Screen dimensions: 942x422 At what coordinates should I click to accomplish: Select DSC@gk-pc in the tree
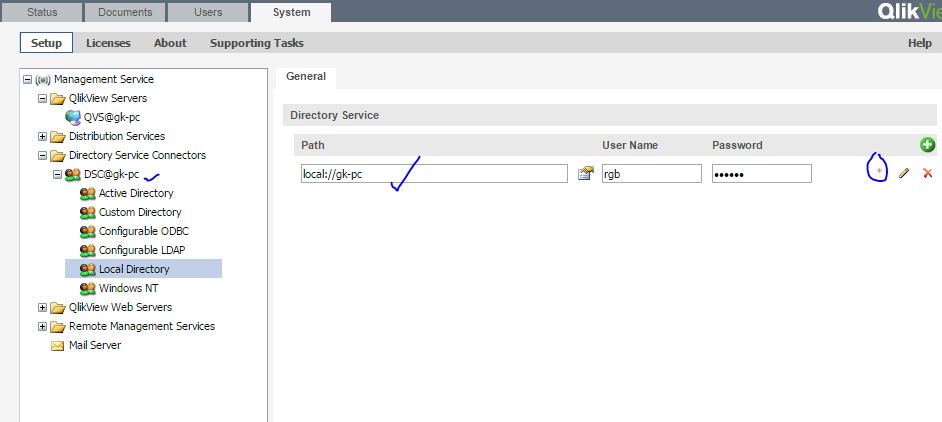click(112, 174)
